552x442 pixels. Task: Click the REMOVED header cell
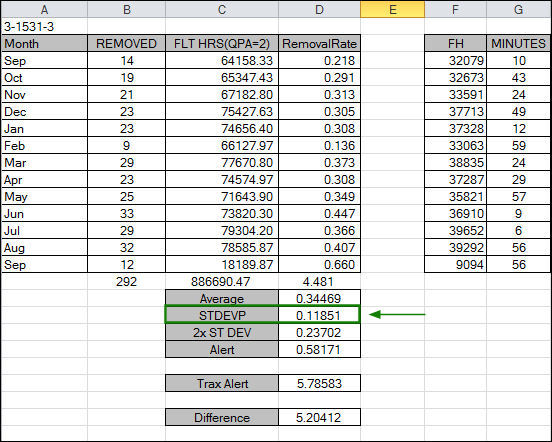[126, 43]
